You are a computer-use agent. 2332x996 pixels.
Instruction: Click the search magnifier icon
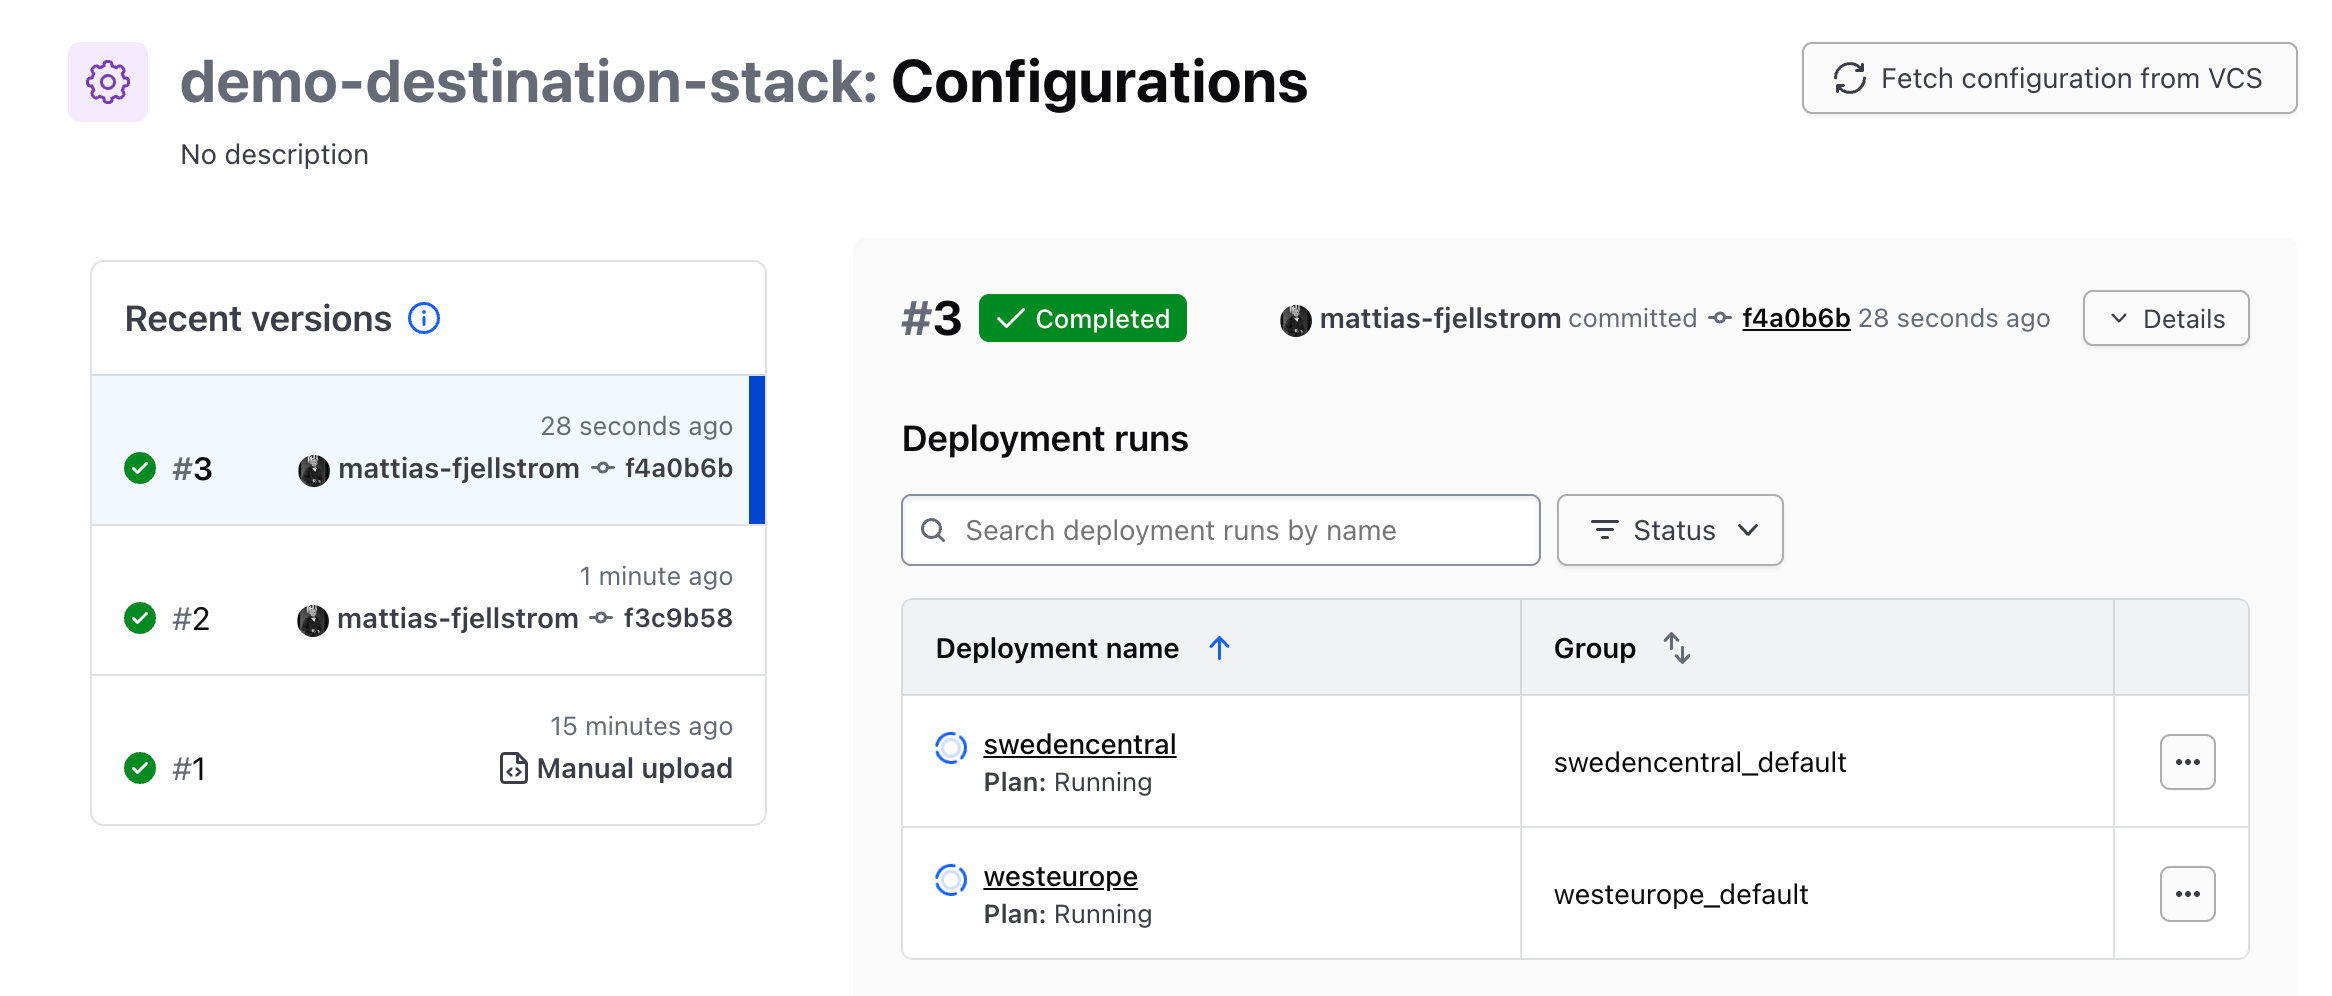[x=933, y=530]
